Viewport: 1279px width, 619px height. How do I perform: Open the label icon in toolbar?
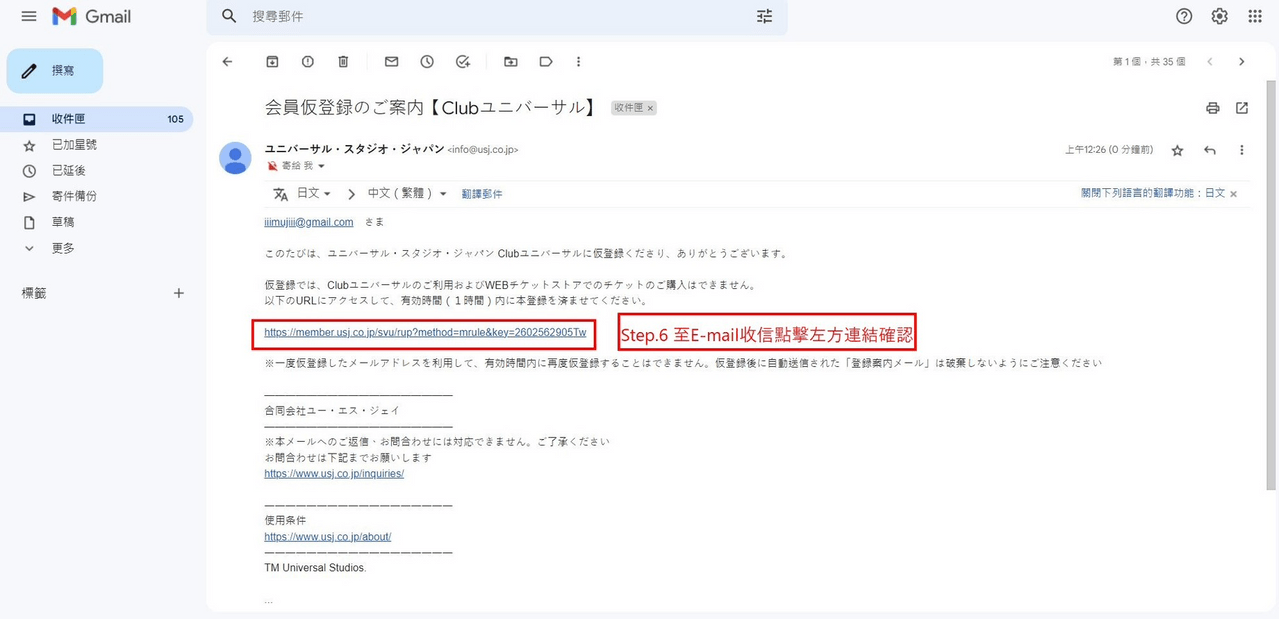[546, 62]
